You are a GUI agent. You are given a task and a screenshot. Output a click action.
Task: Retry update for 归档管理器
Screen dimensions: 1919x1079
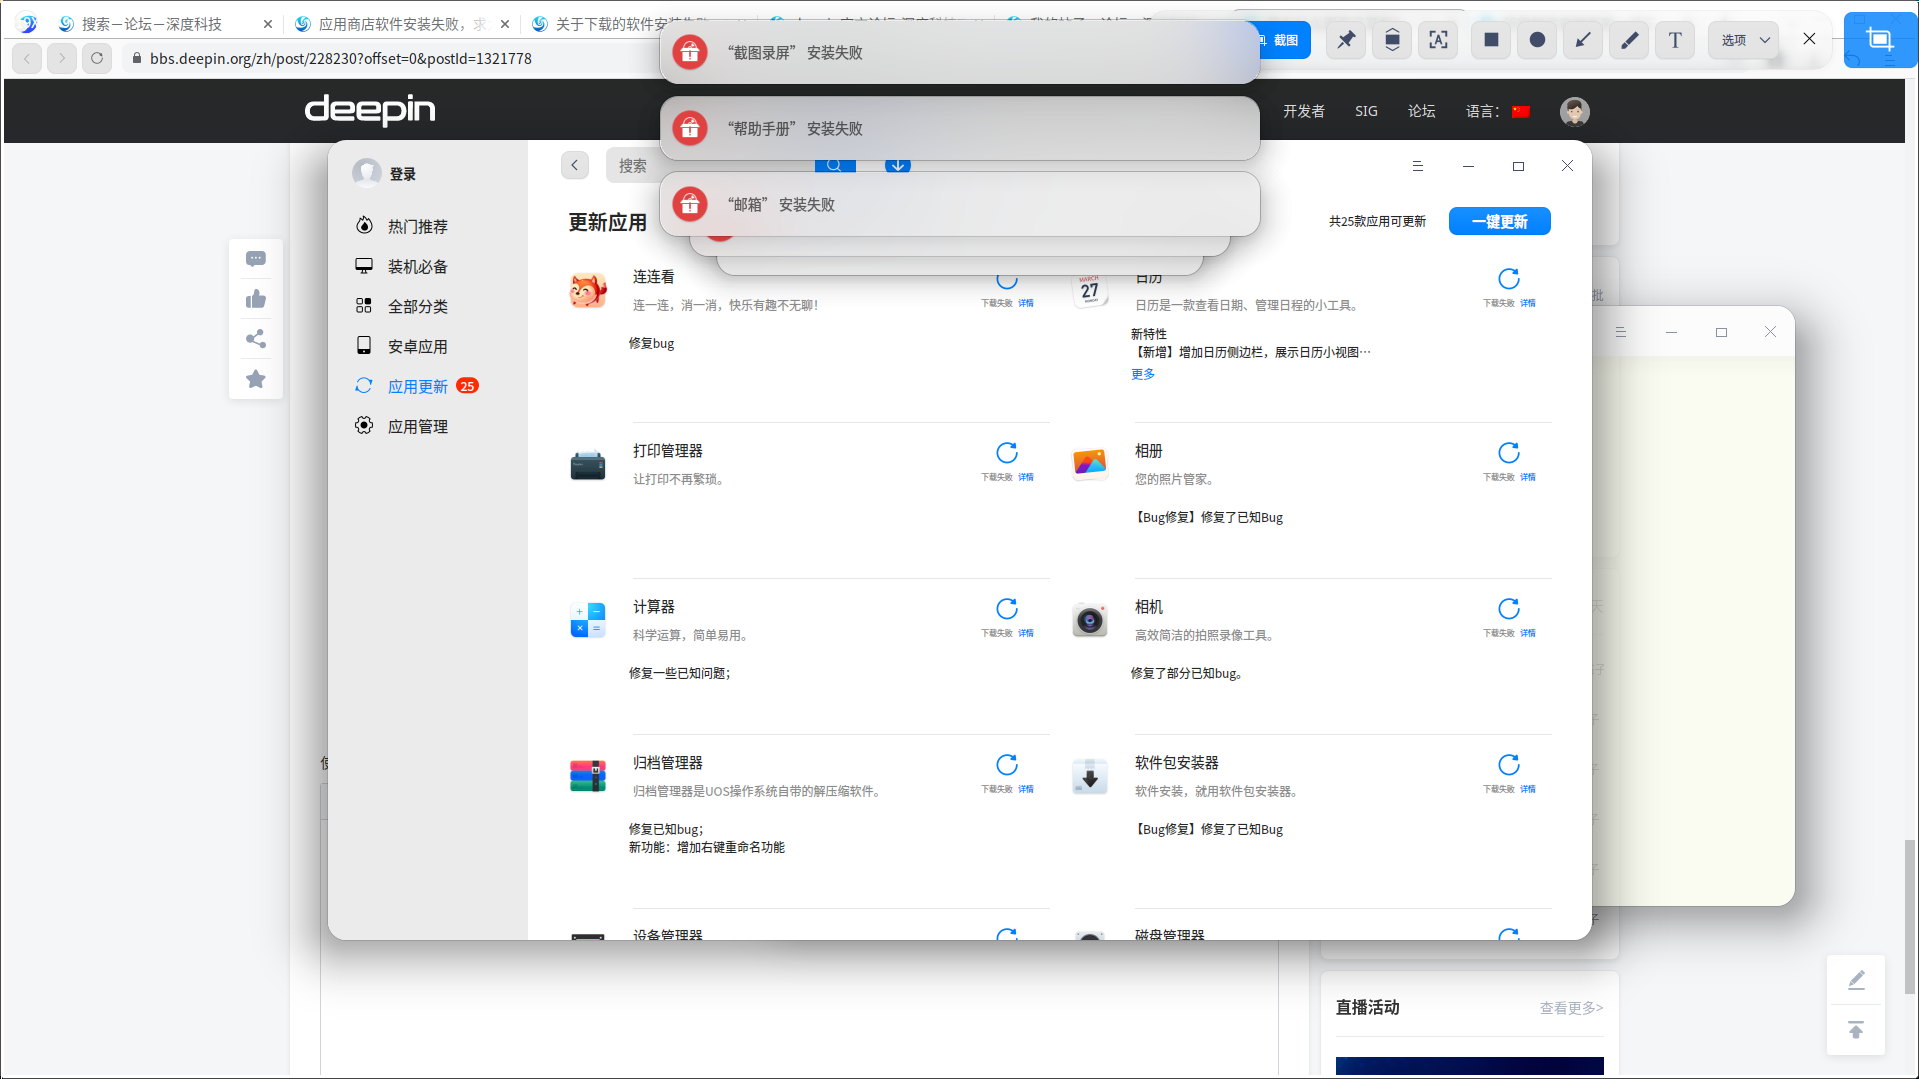1007,765
